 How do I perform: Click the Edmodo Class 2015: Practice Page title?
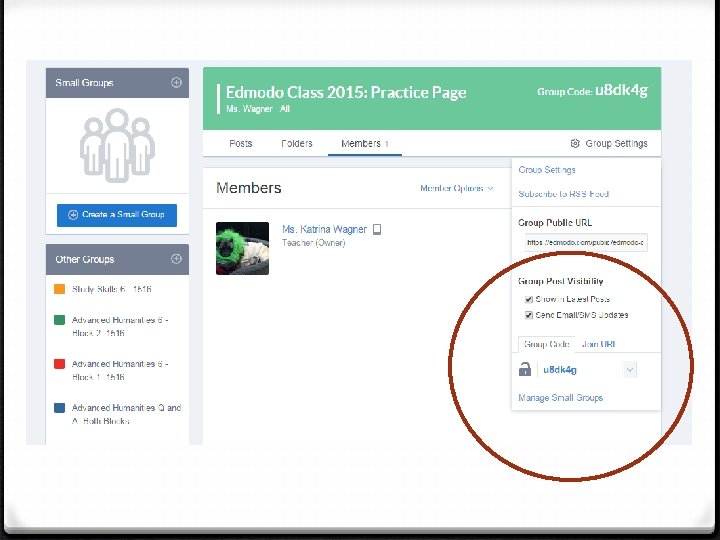(x=346, y=92)
